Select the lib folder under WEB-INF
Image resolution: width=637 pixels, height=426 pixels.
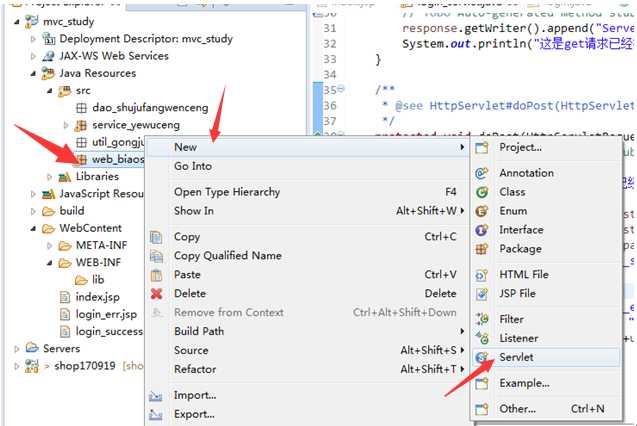[x=98, y=280]
